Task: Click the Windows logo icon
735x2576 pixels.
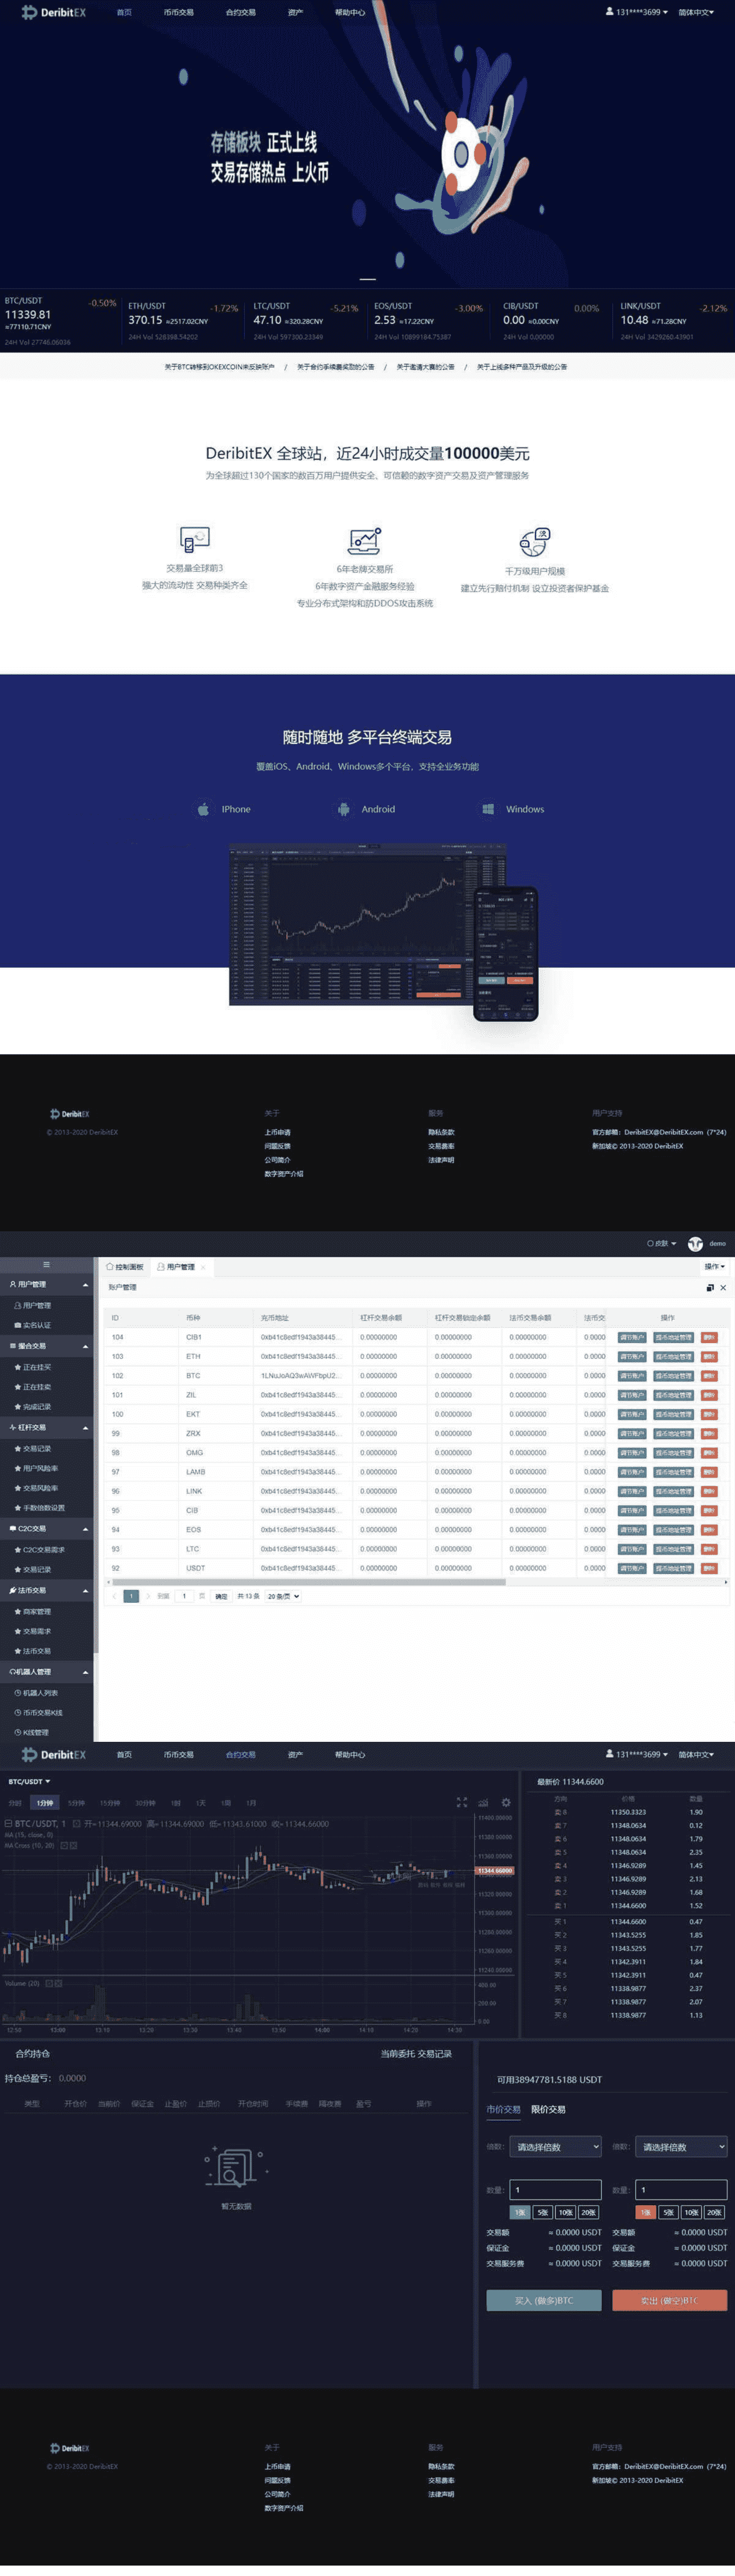Action: click(x=488, y=809)
